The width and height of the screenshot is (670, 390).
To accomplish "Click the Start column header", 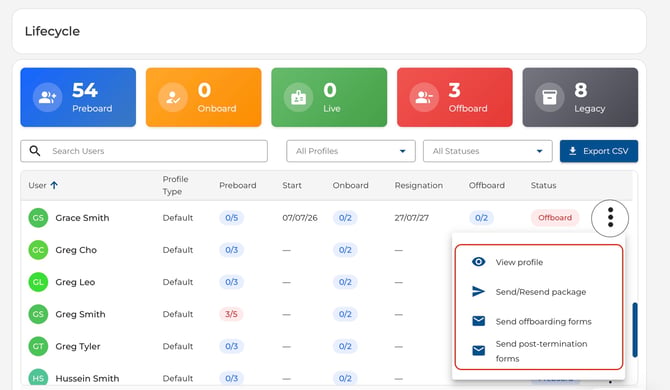I will point(292,185).
